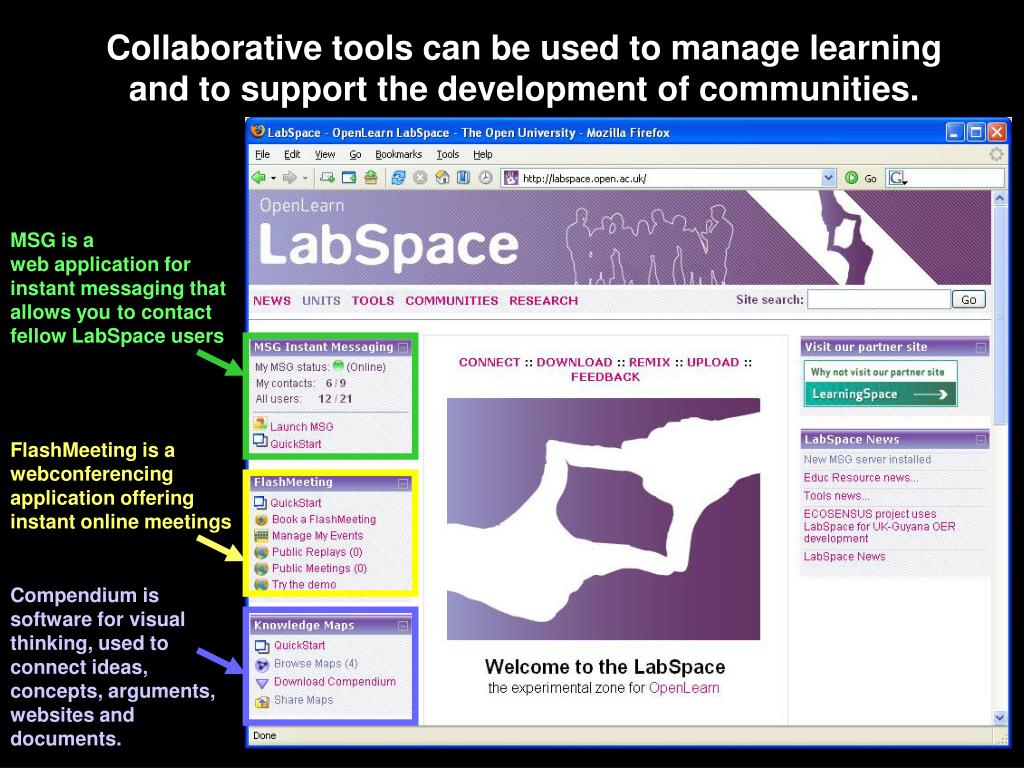Click the scrollbar down arrow
Image resolution: width=1024 pixels, height=768 pixels.
coord(1000,717)
